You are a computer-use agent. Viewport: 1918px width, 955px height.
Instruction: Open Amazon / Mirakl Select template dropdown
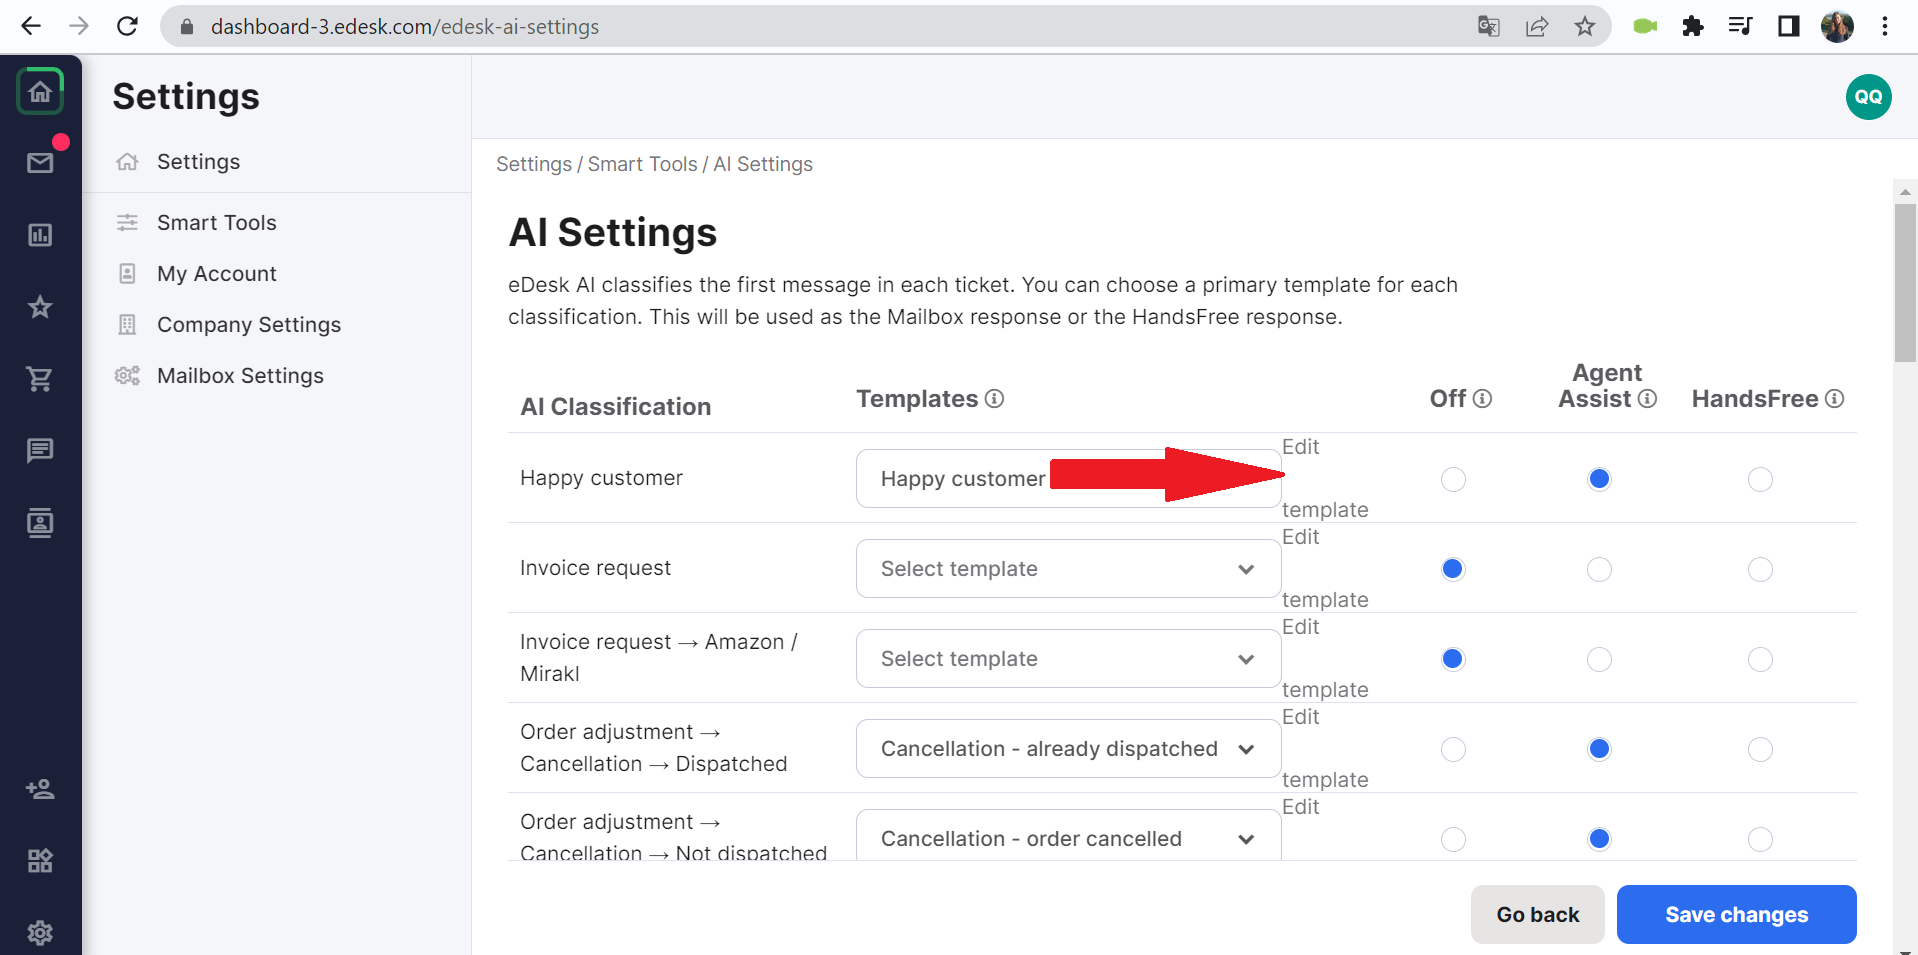coord(1068,658)
